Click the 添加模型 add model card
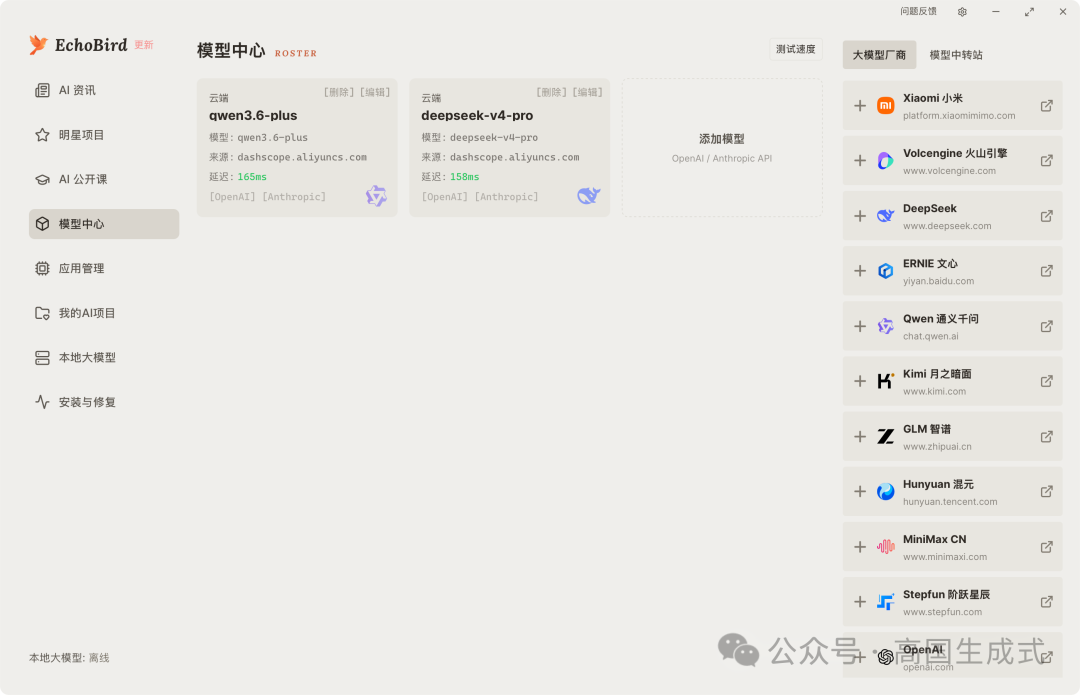 (722, 147)
